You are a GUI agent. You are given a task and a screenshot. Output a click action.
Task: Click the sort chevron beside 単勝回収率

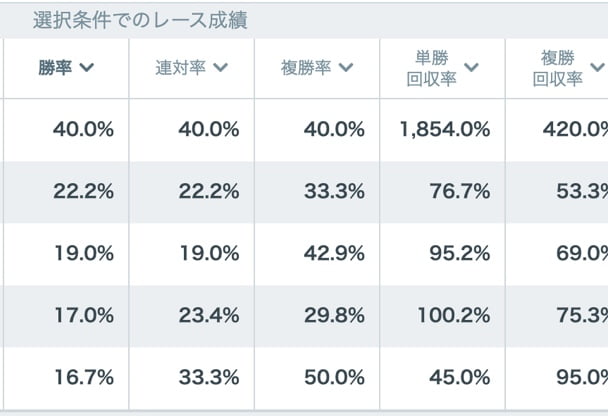(472, 68)
